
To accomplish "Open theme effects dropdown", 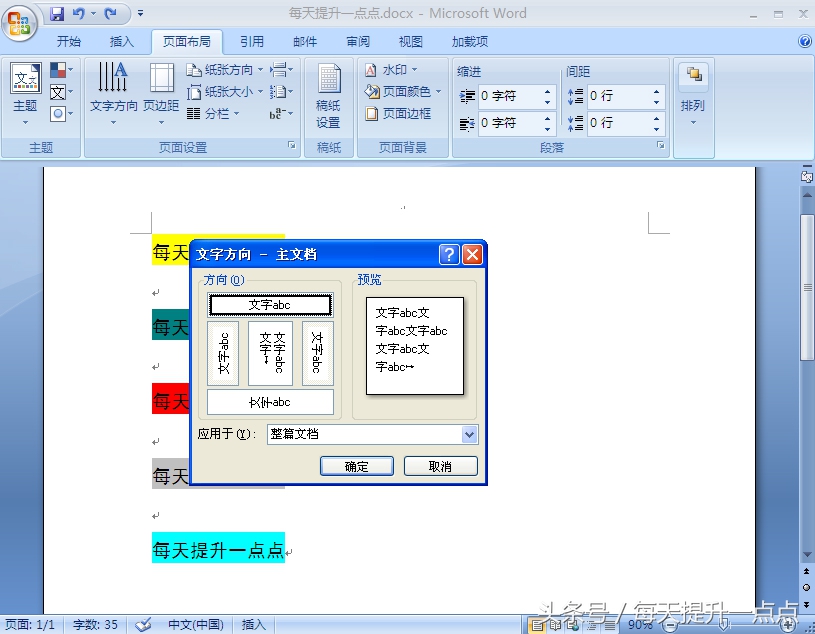I will (61, 113).
